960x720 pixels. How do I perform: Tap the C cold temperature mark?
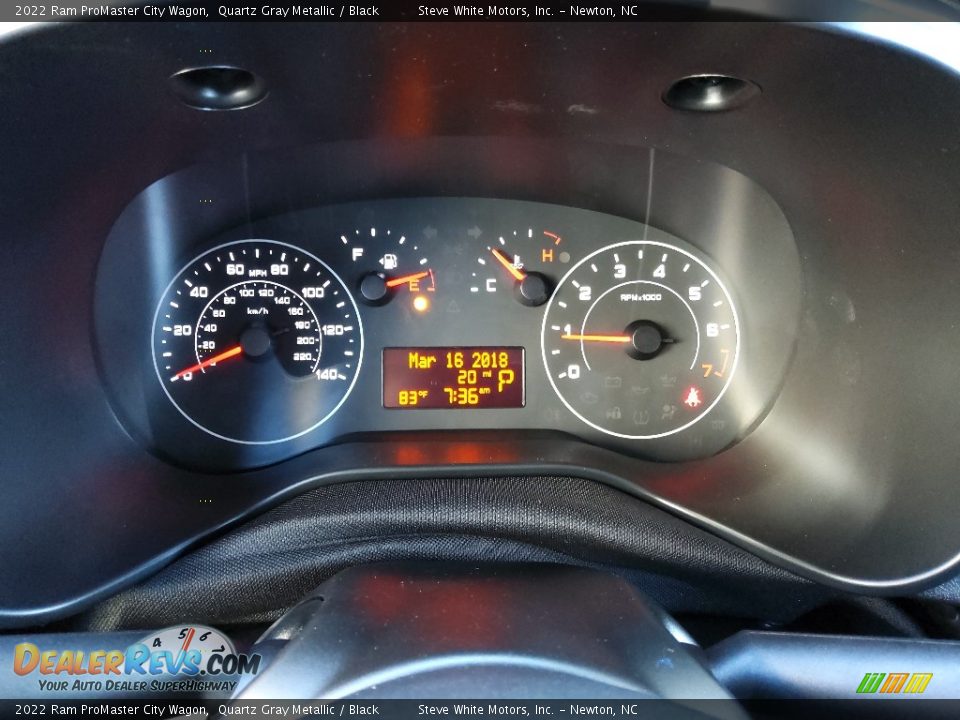490,285
